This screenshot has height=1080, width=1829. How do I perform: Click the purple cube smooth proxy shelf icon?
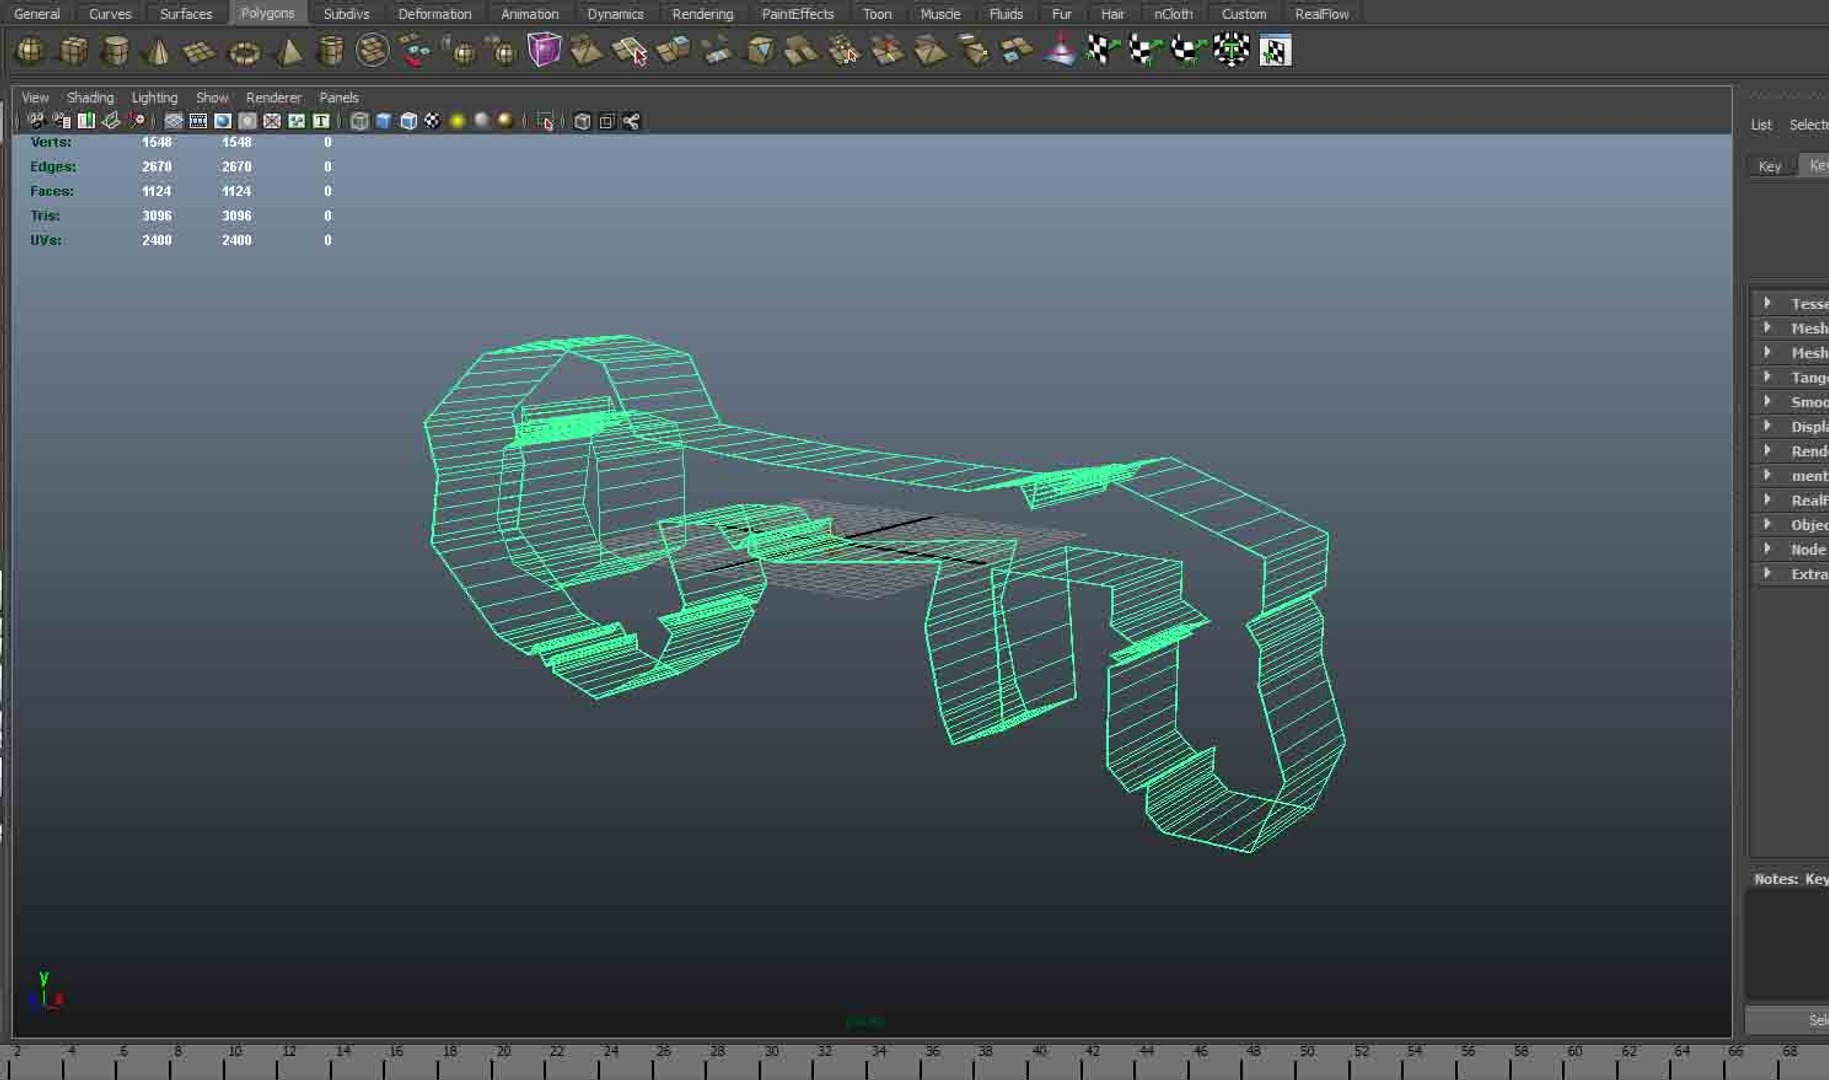544,49
